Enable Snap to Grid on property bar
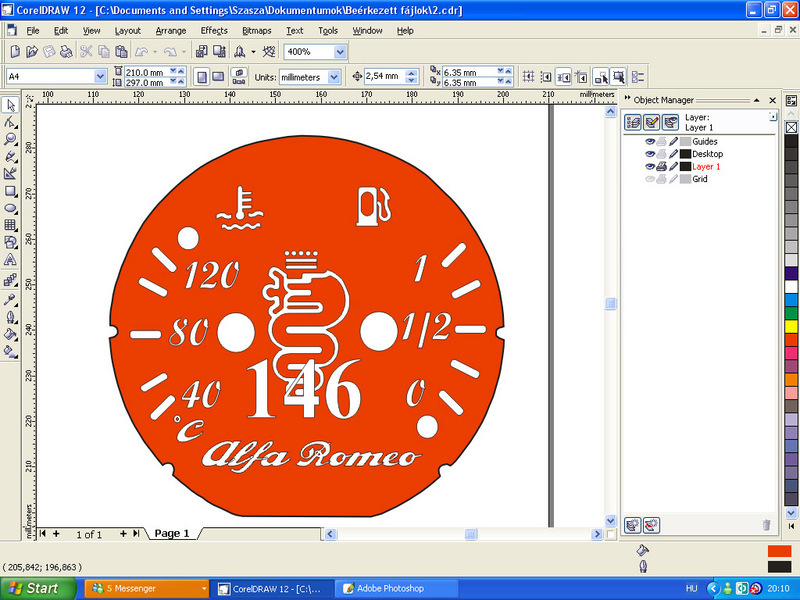800x600 pixels. tap(529, 77)
